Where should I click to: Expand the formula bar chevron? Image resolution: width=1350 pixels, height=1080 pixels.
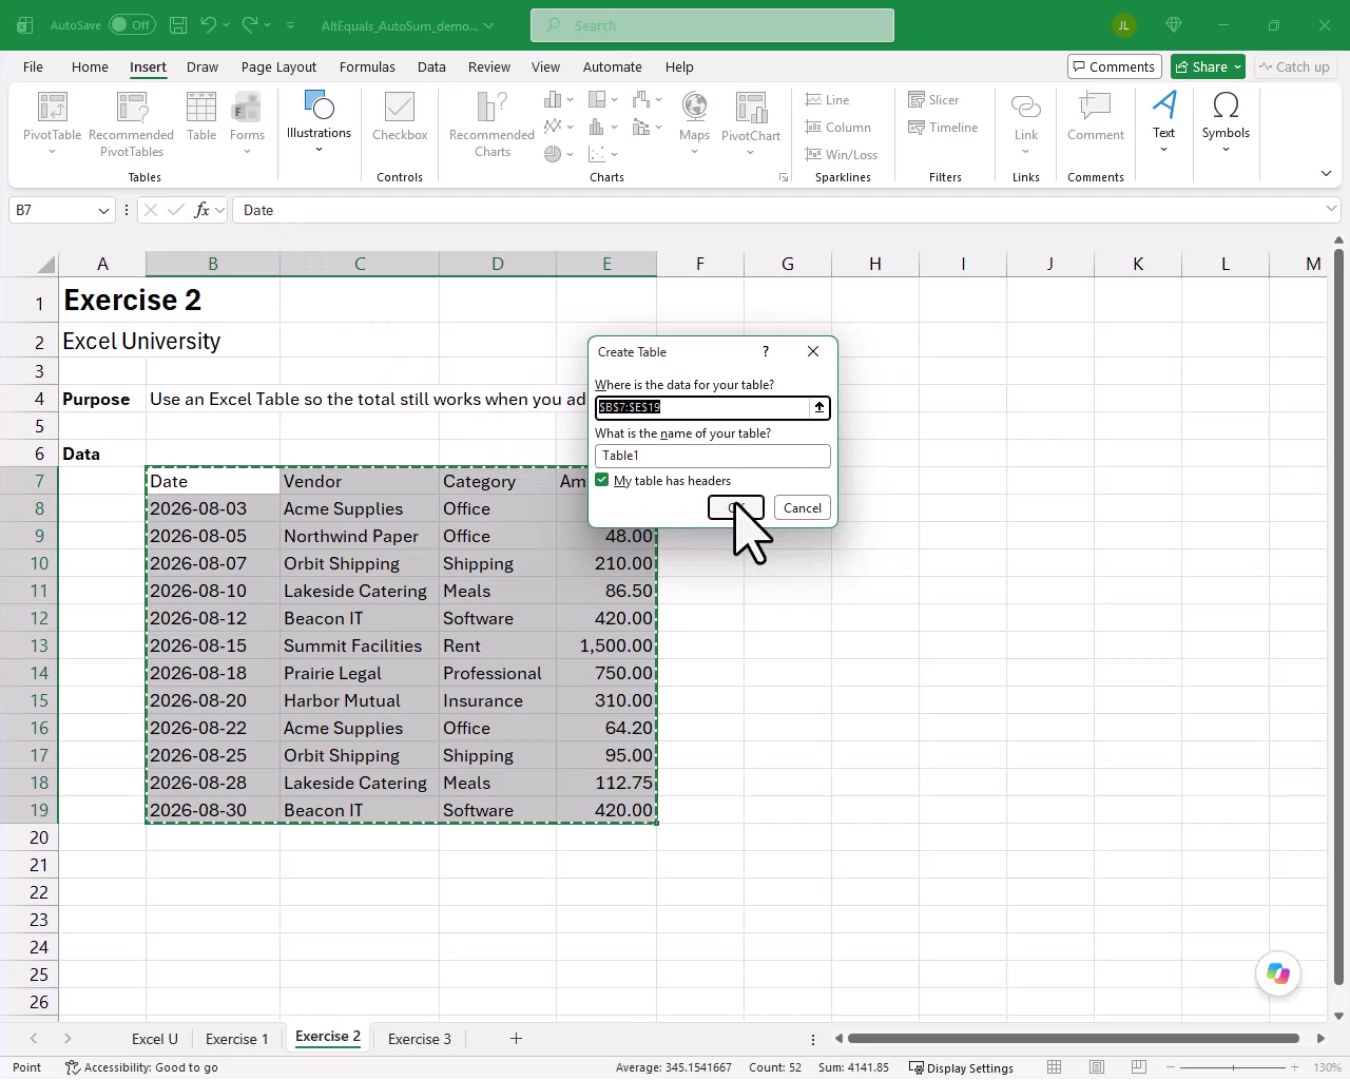pos(1331,209)
